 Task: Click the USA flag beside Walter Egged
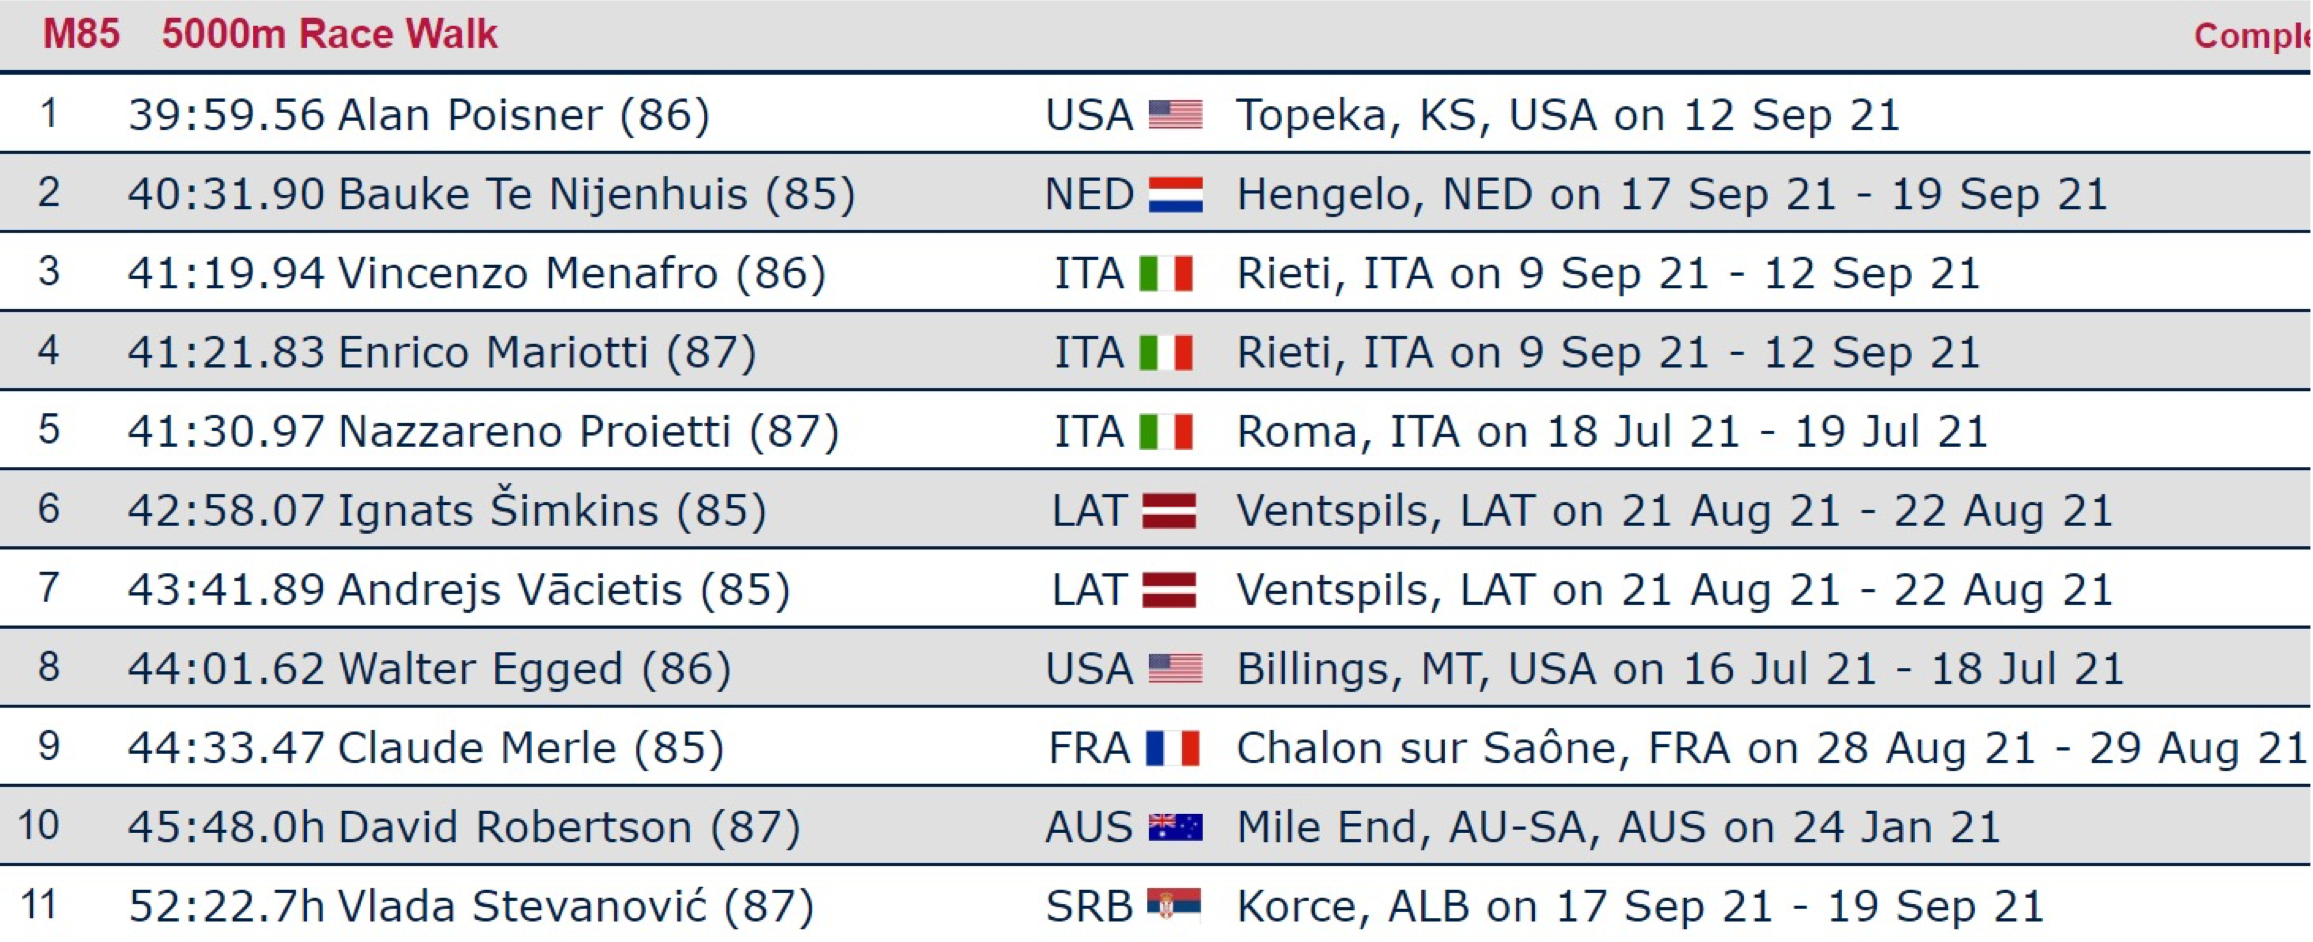click(x=1175, y=669)
